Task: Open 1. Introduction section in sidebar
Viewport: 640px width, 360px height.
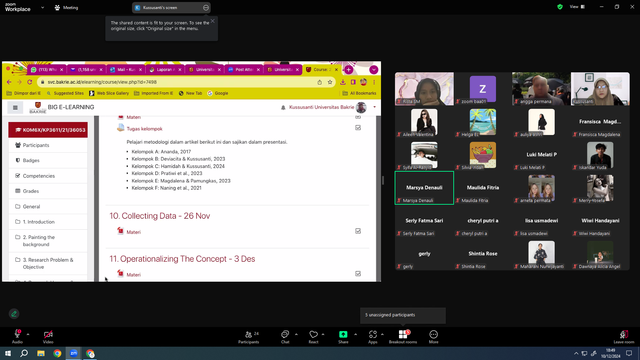Action: (48, 222)
